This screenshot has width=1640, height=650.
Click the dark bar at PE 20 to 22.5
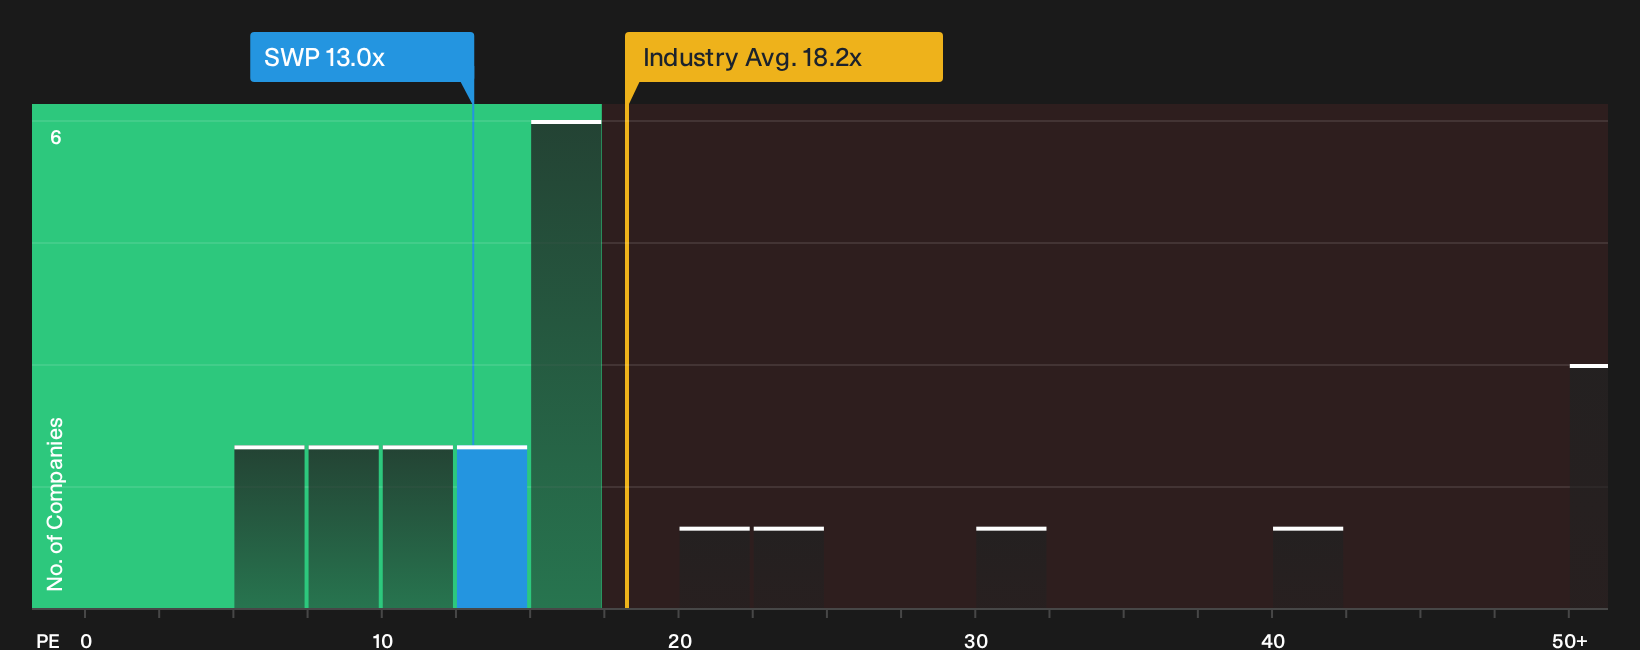click(714, 567)
